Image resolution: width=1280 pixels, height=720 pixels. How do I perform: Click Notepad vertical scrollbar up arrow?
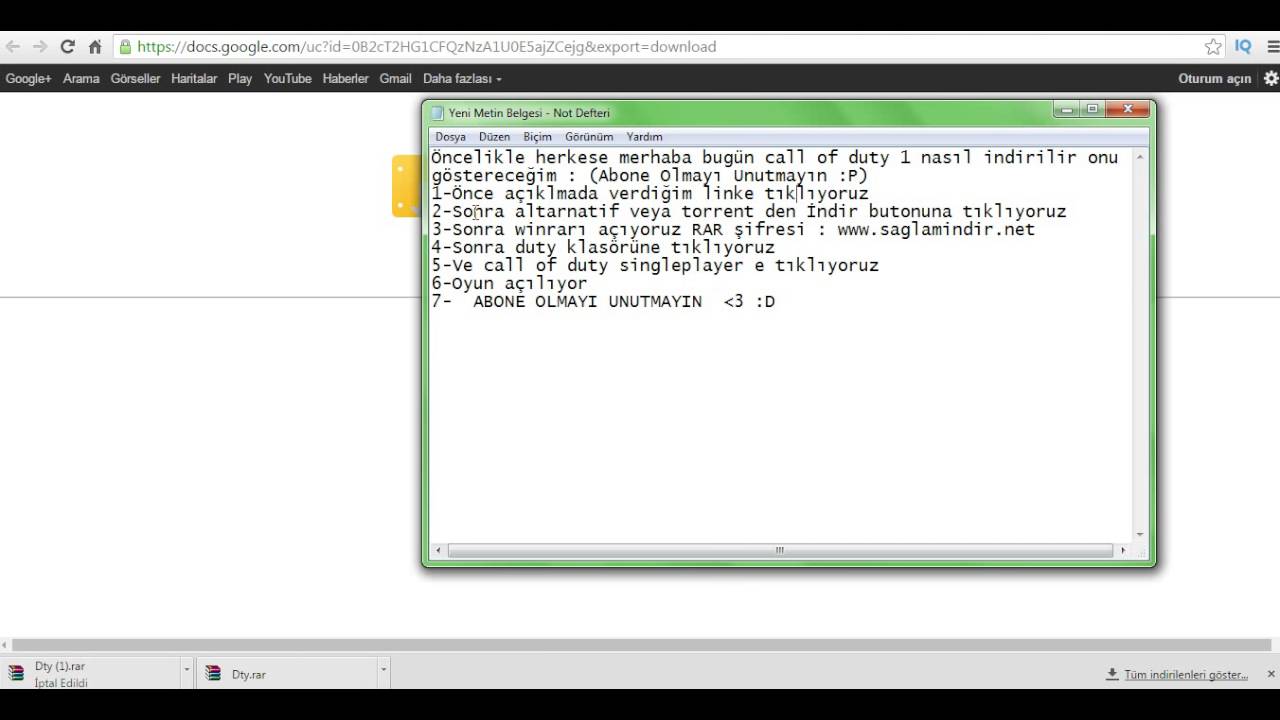(1140, 157)
